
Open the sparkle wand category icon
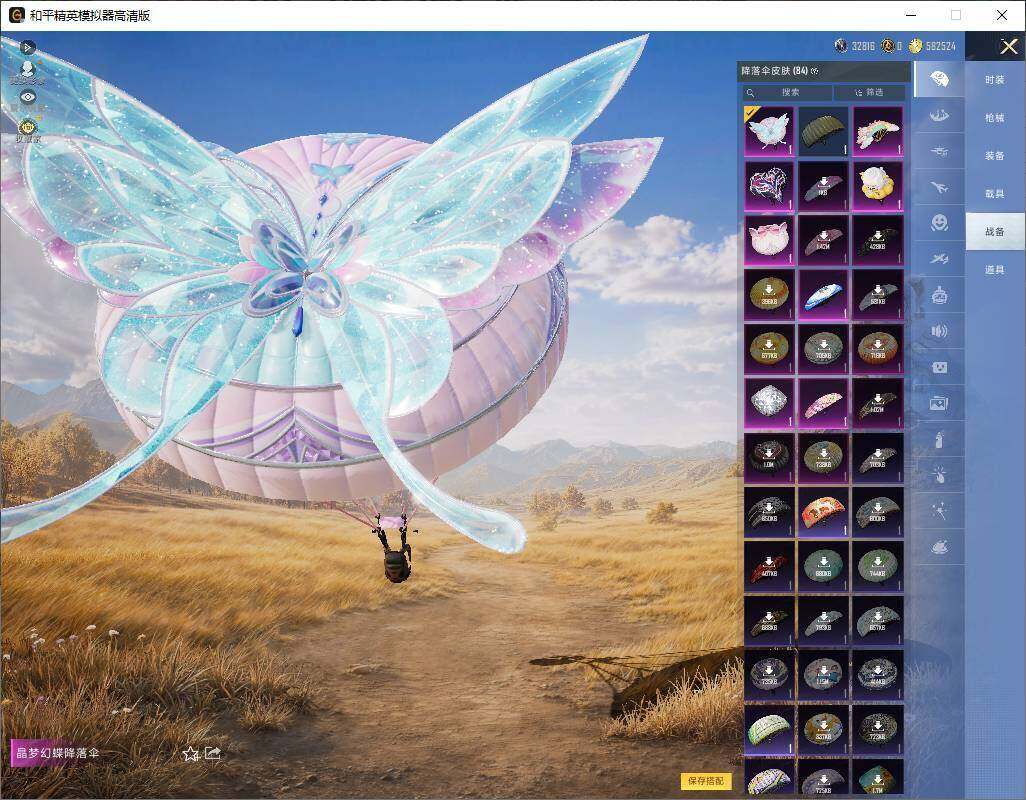[x=939, y=511]
